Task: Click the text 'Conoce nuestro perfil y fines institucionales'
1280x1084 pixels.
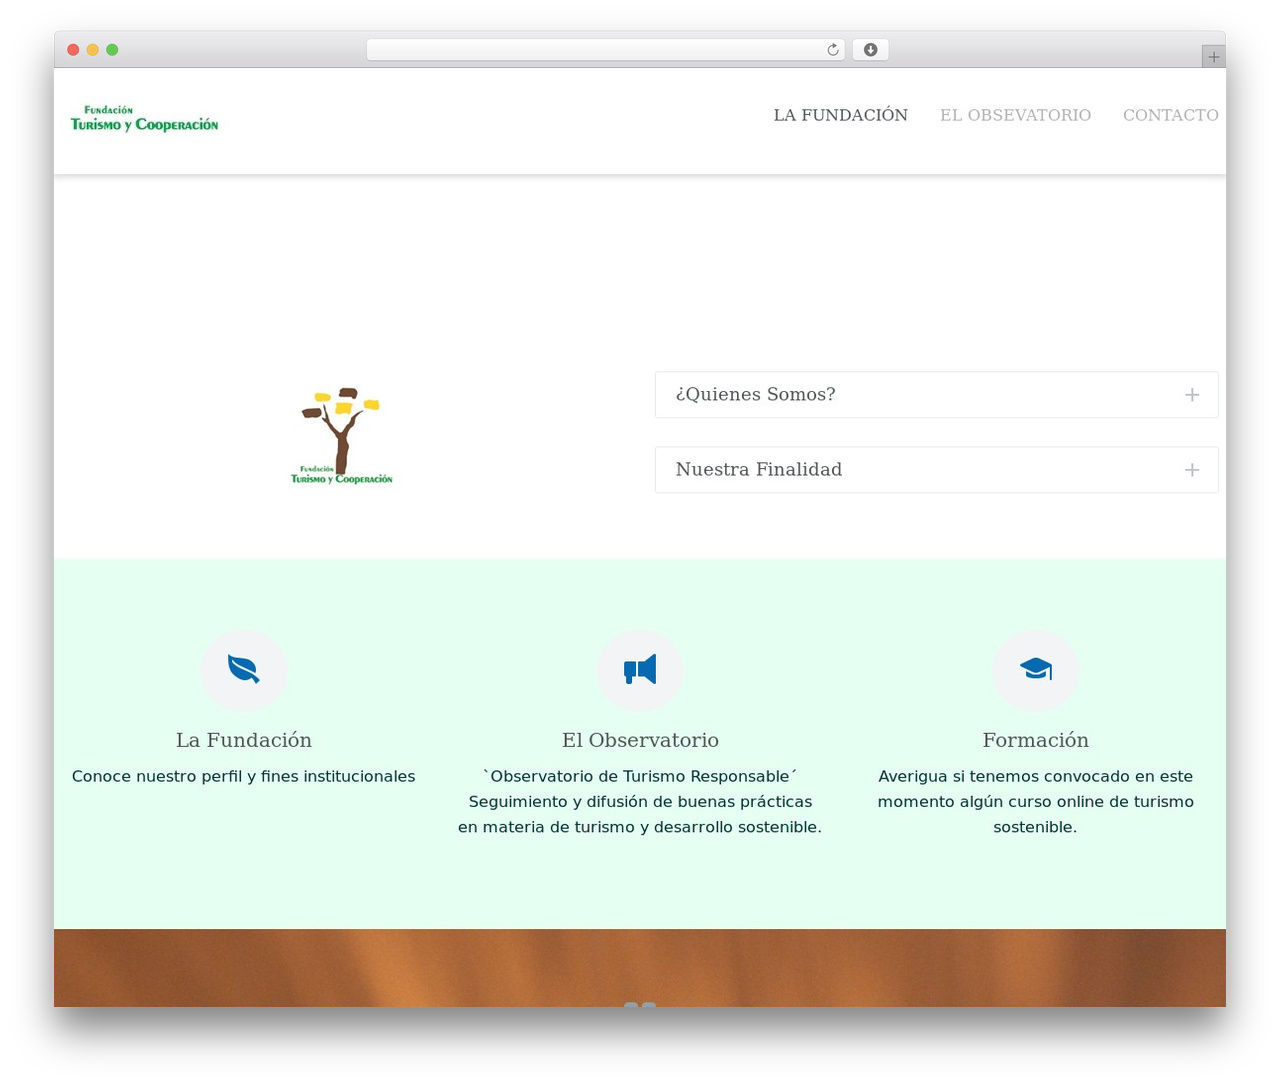Action: click(x=244, y=776)
